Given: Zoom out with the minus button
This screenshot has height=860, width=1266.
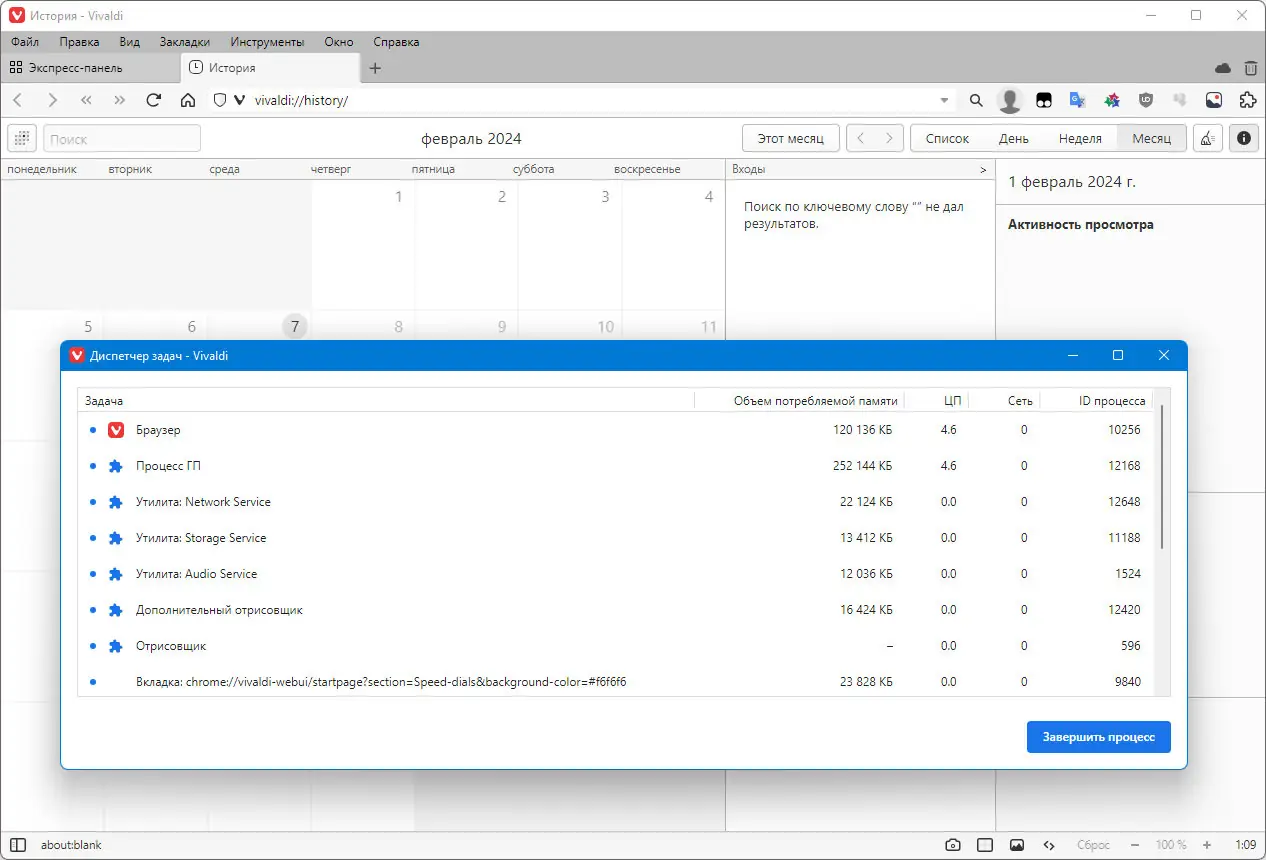Looking at the screenshot, I should tap(1134, 845).
